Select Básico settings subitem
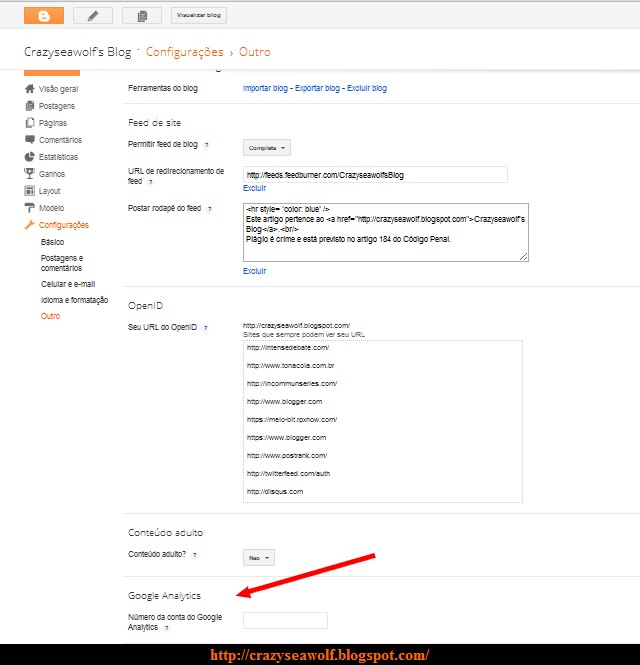640x665 pixels. pos(53,242)
